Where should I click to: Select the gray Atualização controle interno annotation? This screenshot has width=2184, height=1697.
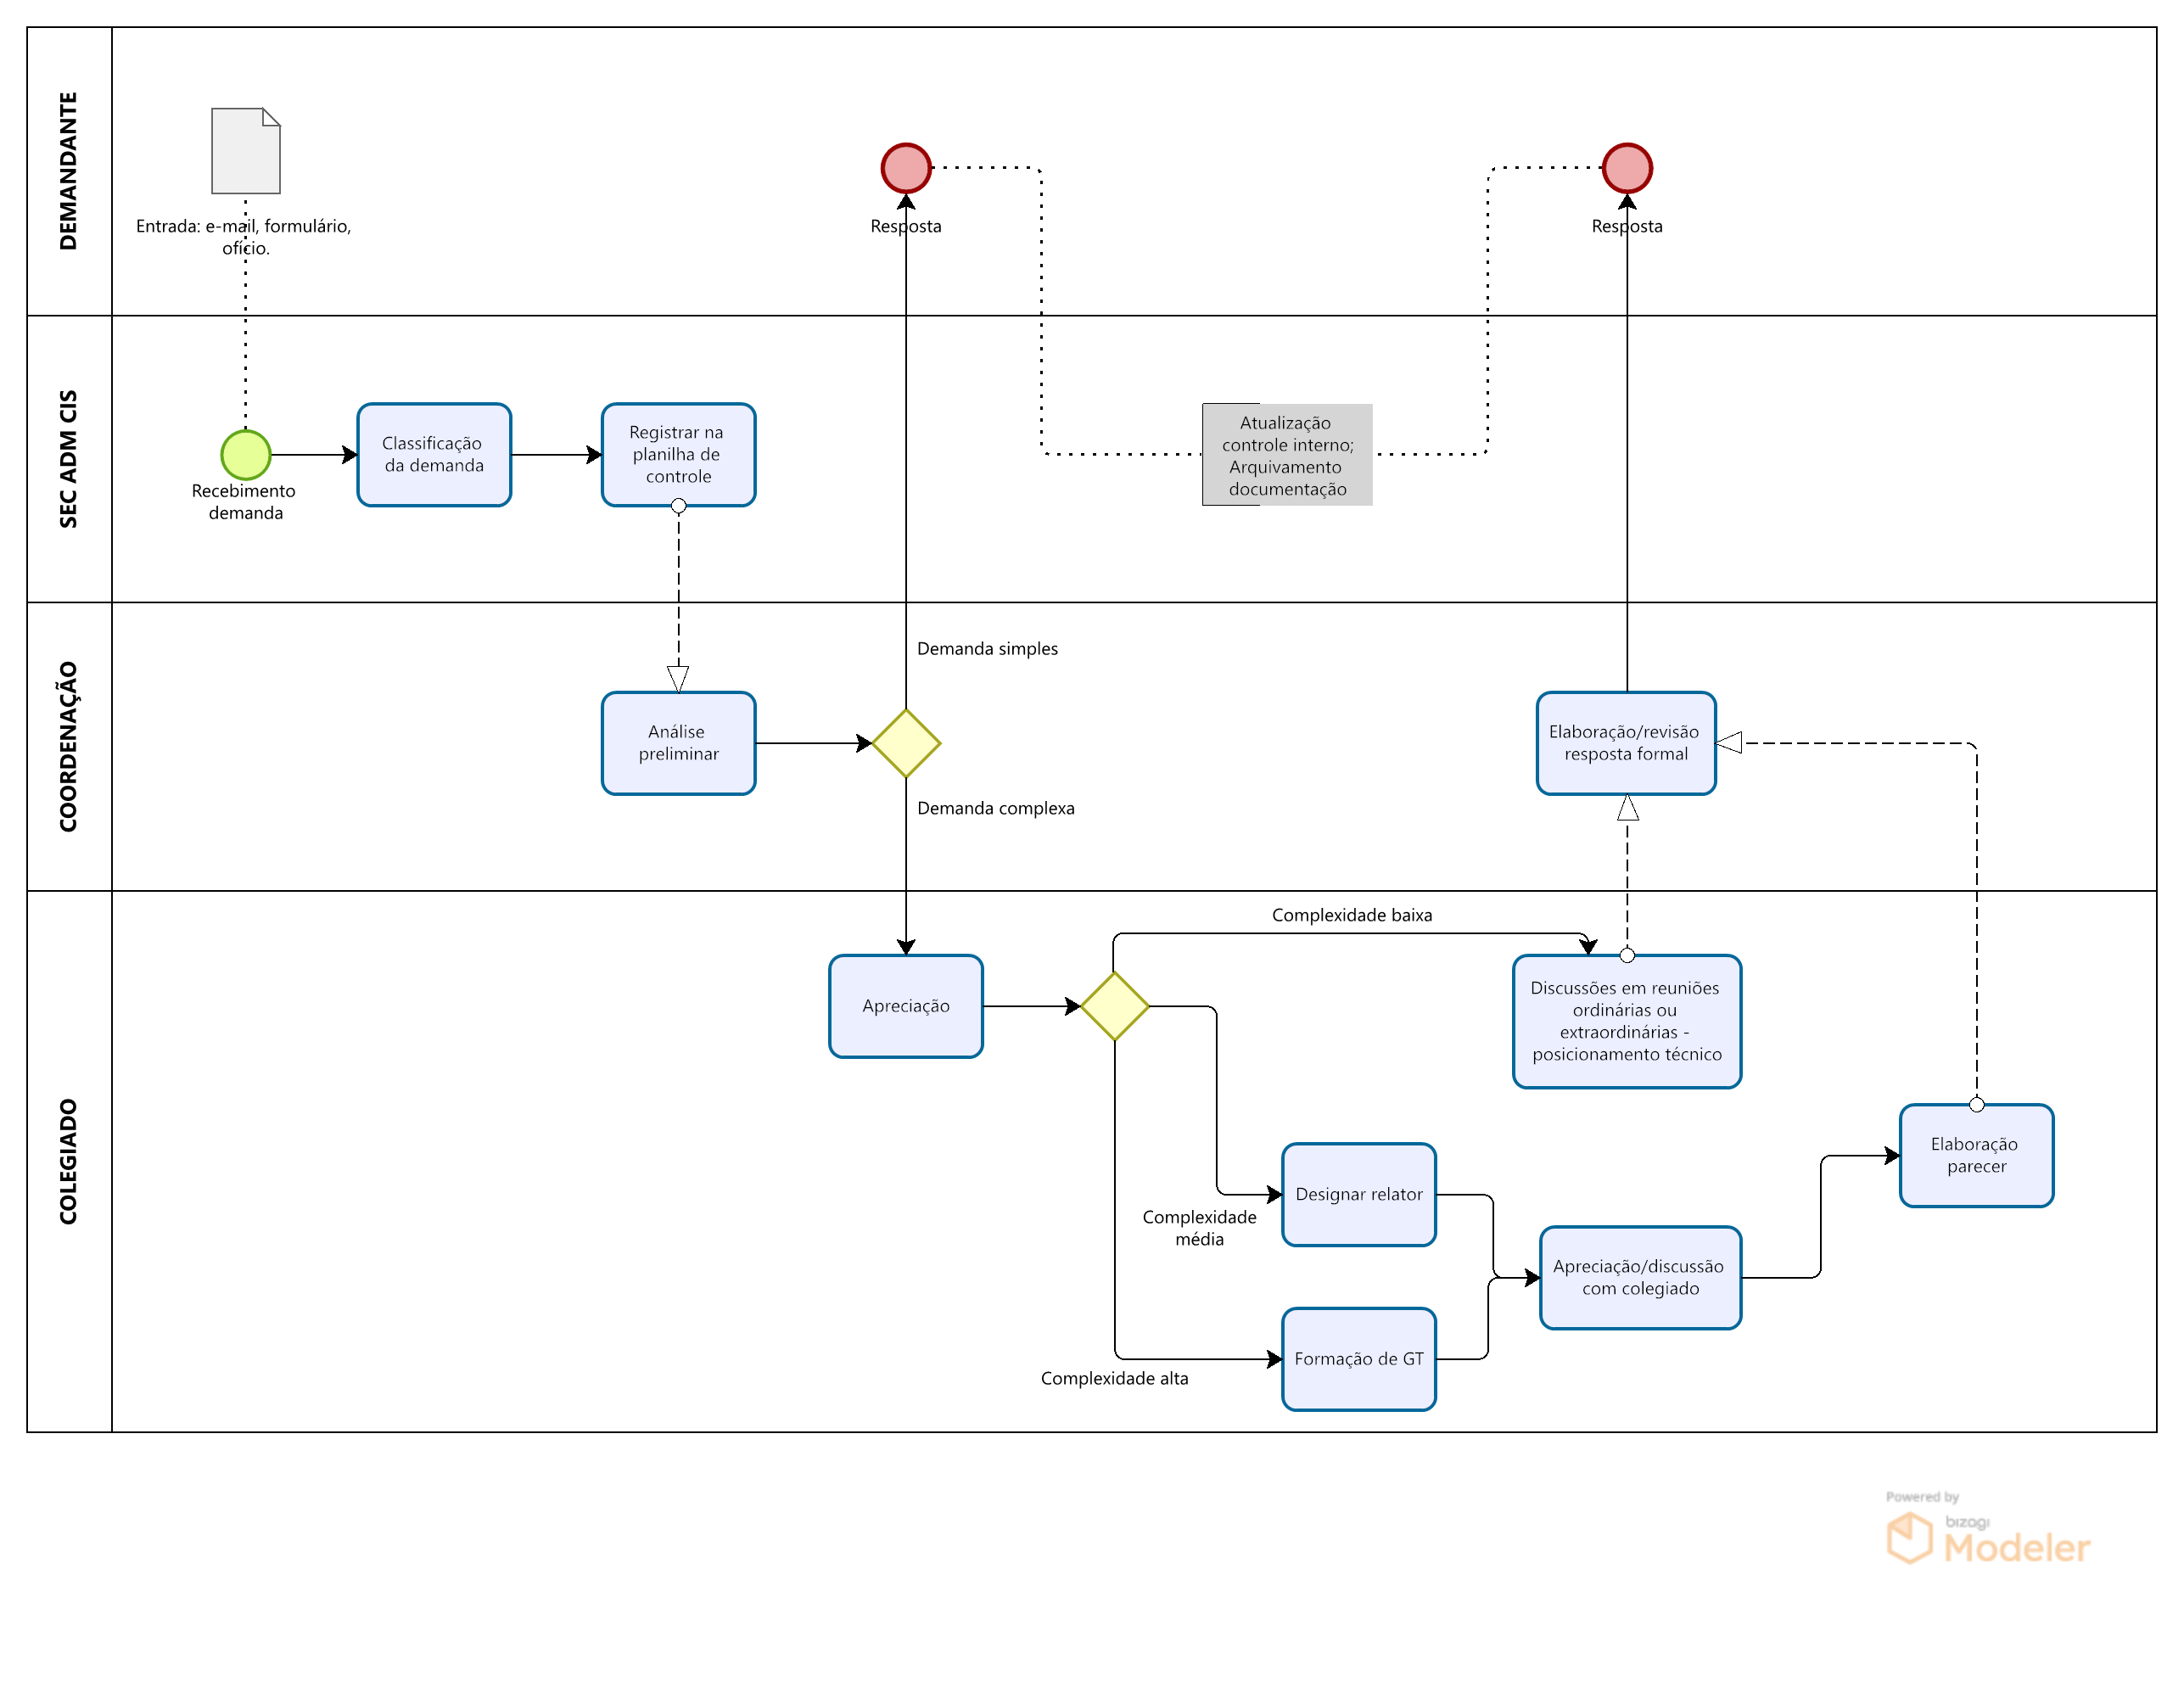1286,455
